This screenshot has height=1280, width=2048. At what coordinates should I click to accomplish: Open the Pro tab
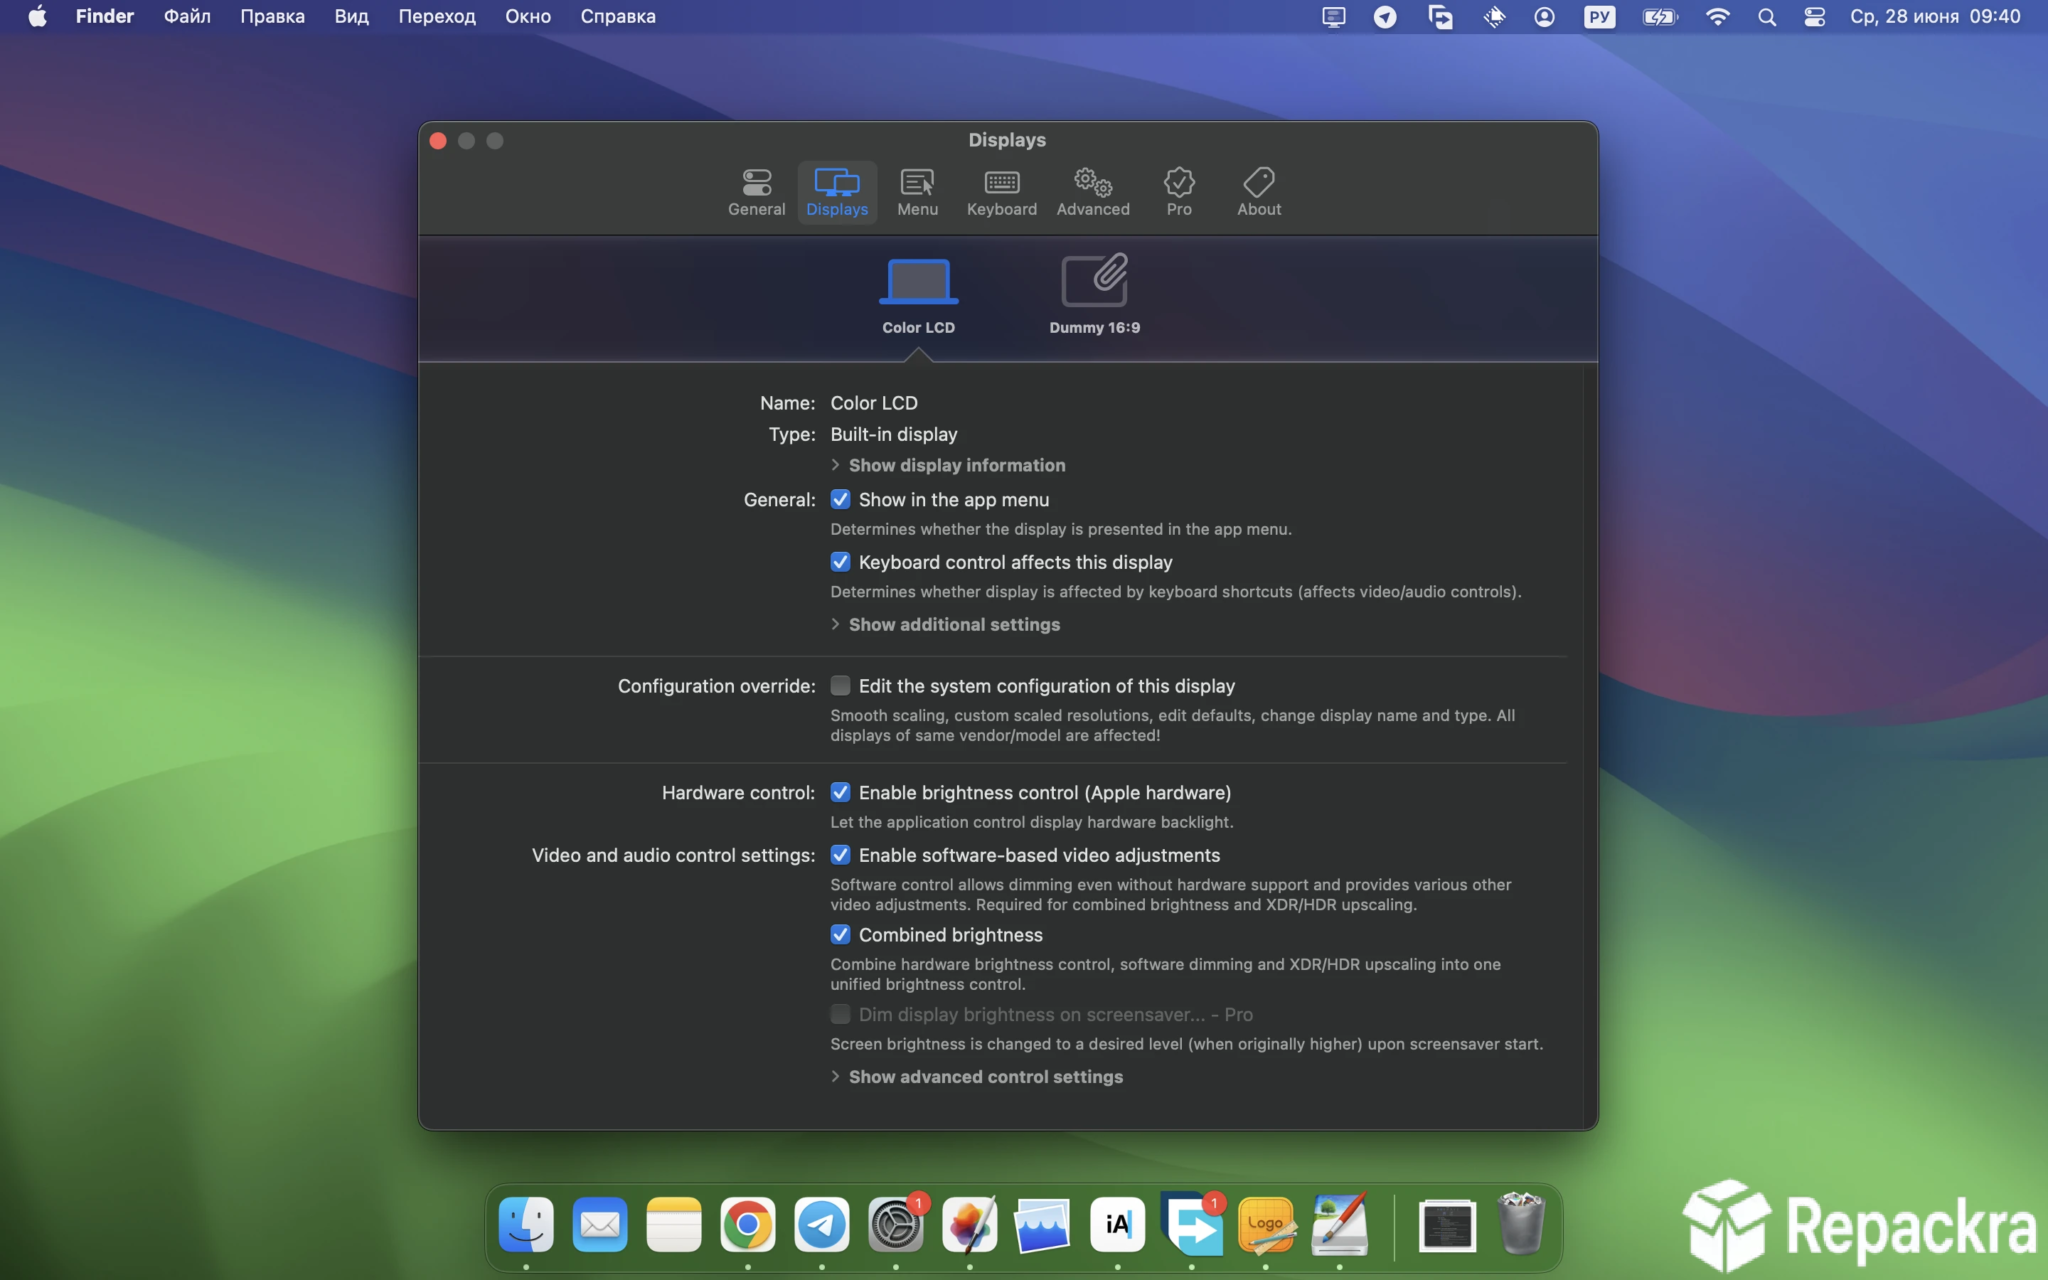1179,192
